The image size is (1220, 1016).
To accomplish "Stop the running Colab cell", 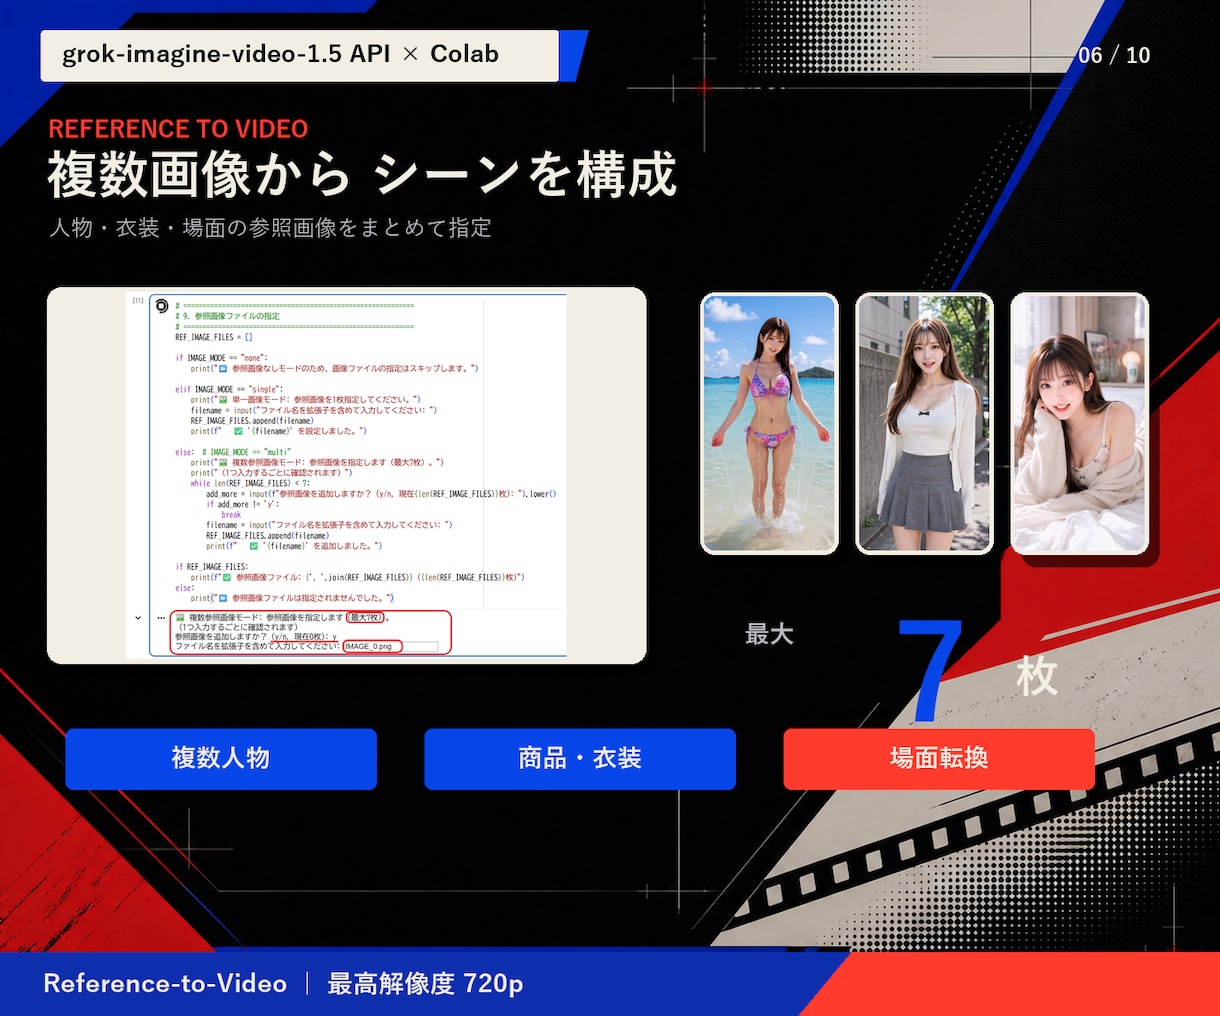I will point(162,306).
